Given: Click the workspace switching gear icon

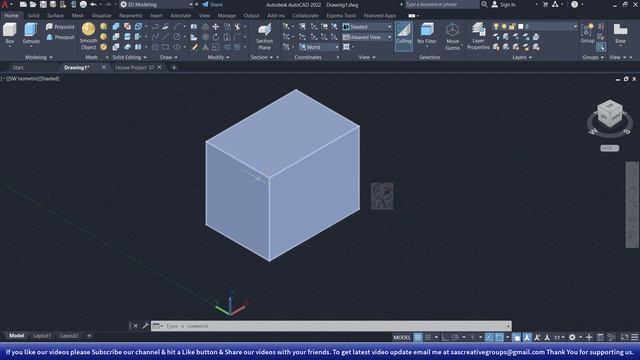Looking at the screenshot, I should point(572,338).
